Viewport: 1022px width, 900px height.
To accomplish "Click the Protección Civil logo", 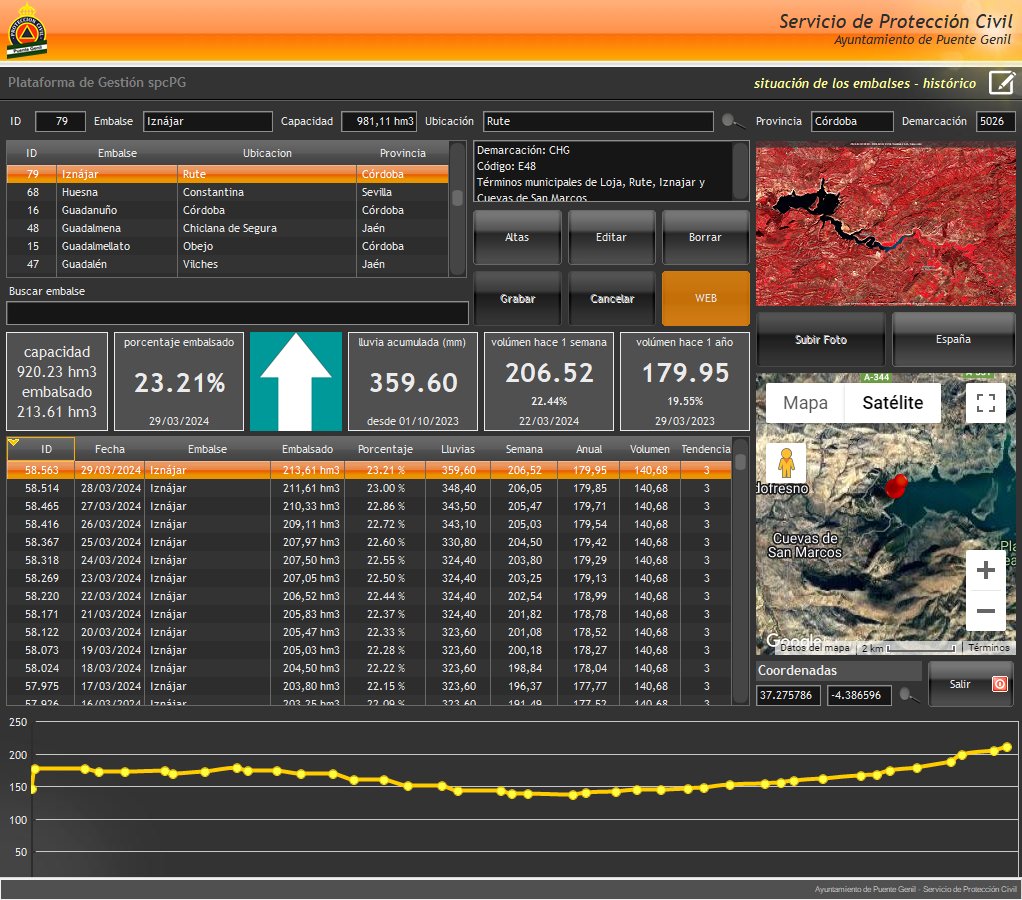I will [x=27, y=31].
